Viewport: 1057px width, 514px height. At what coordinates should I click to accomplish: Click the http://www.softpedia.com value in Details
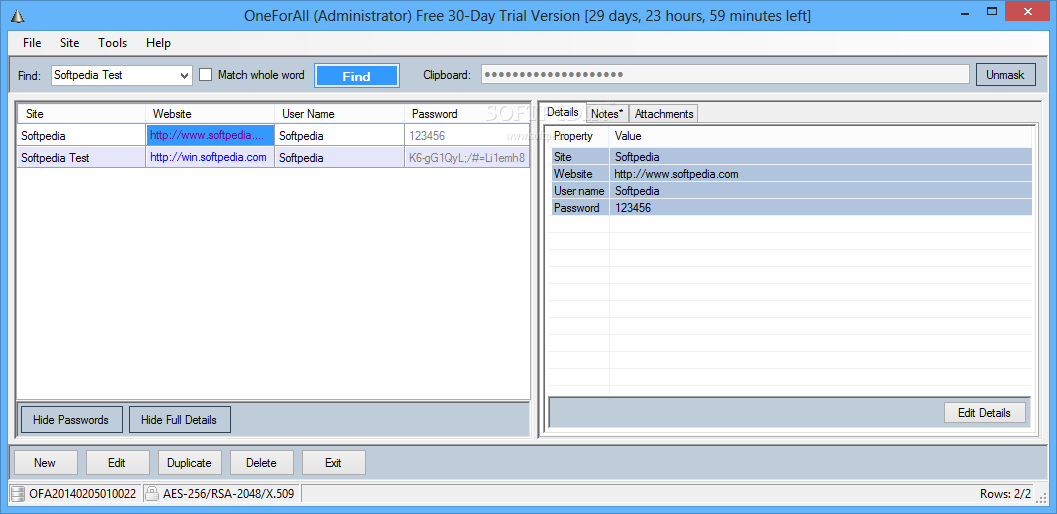pyautogui.click(x=676, y=174)
